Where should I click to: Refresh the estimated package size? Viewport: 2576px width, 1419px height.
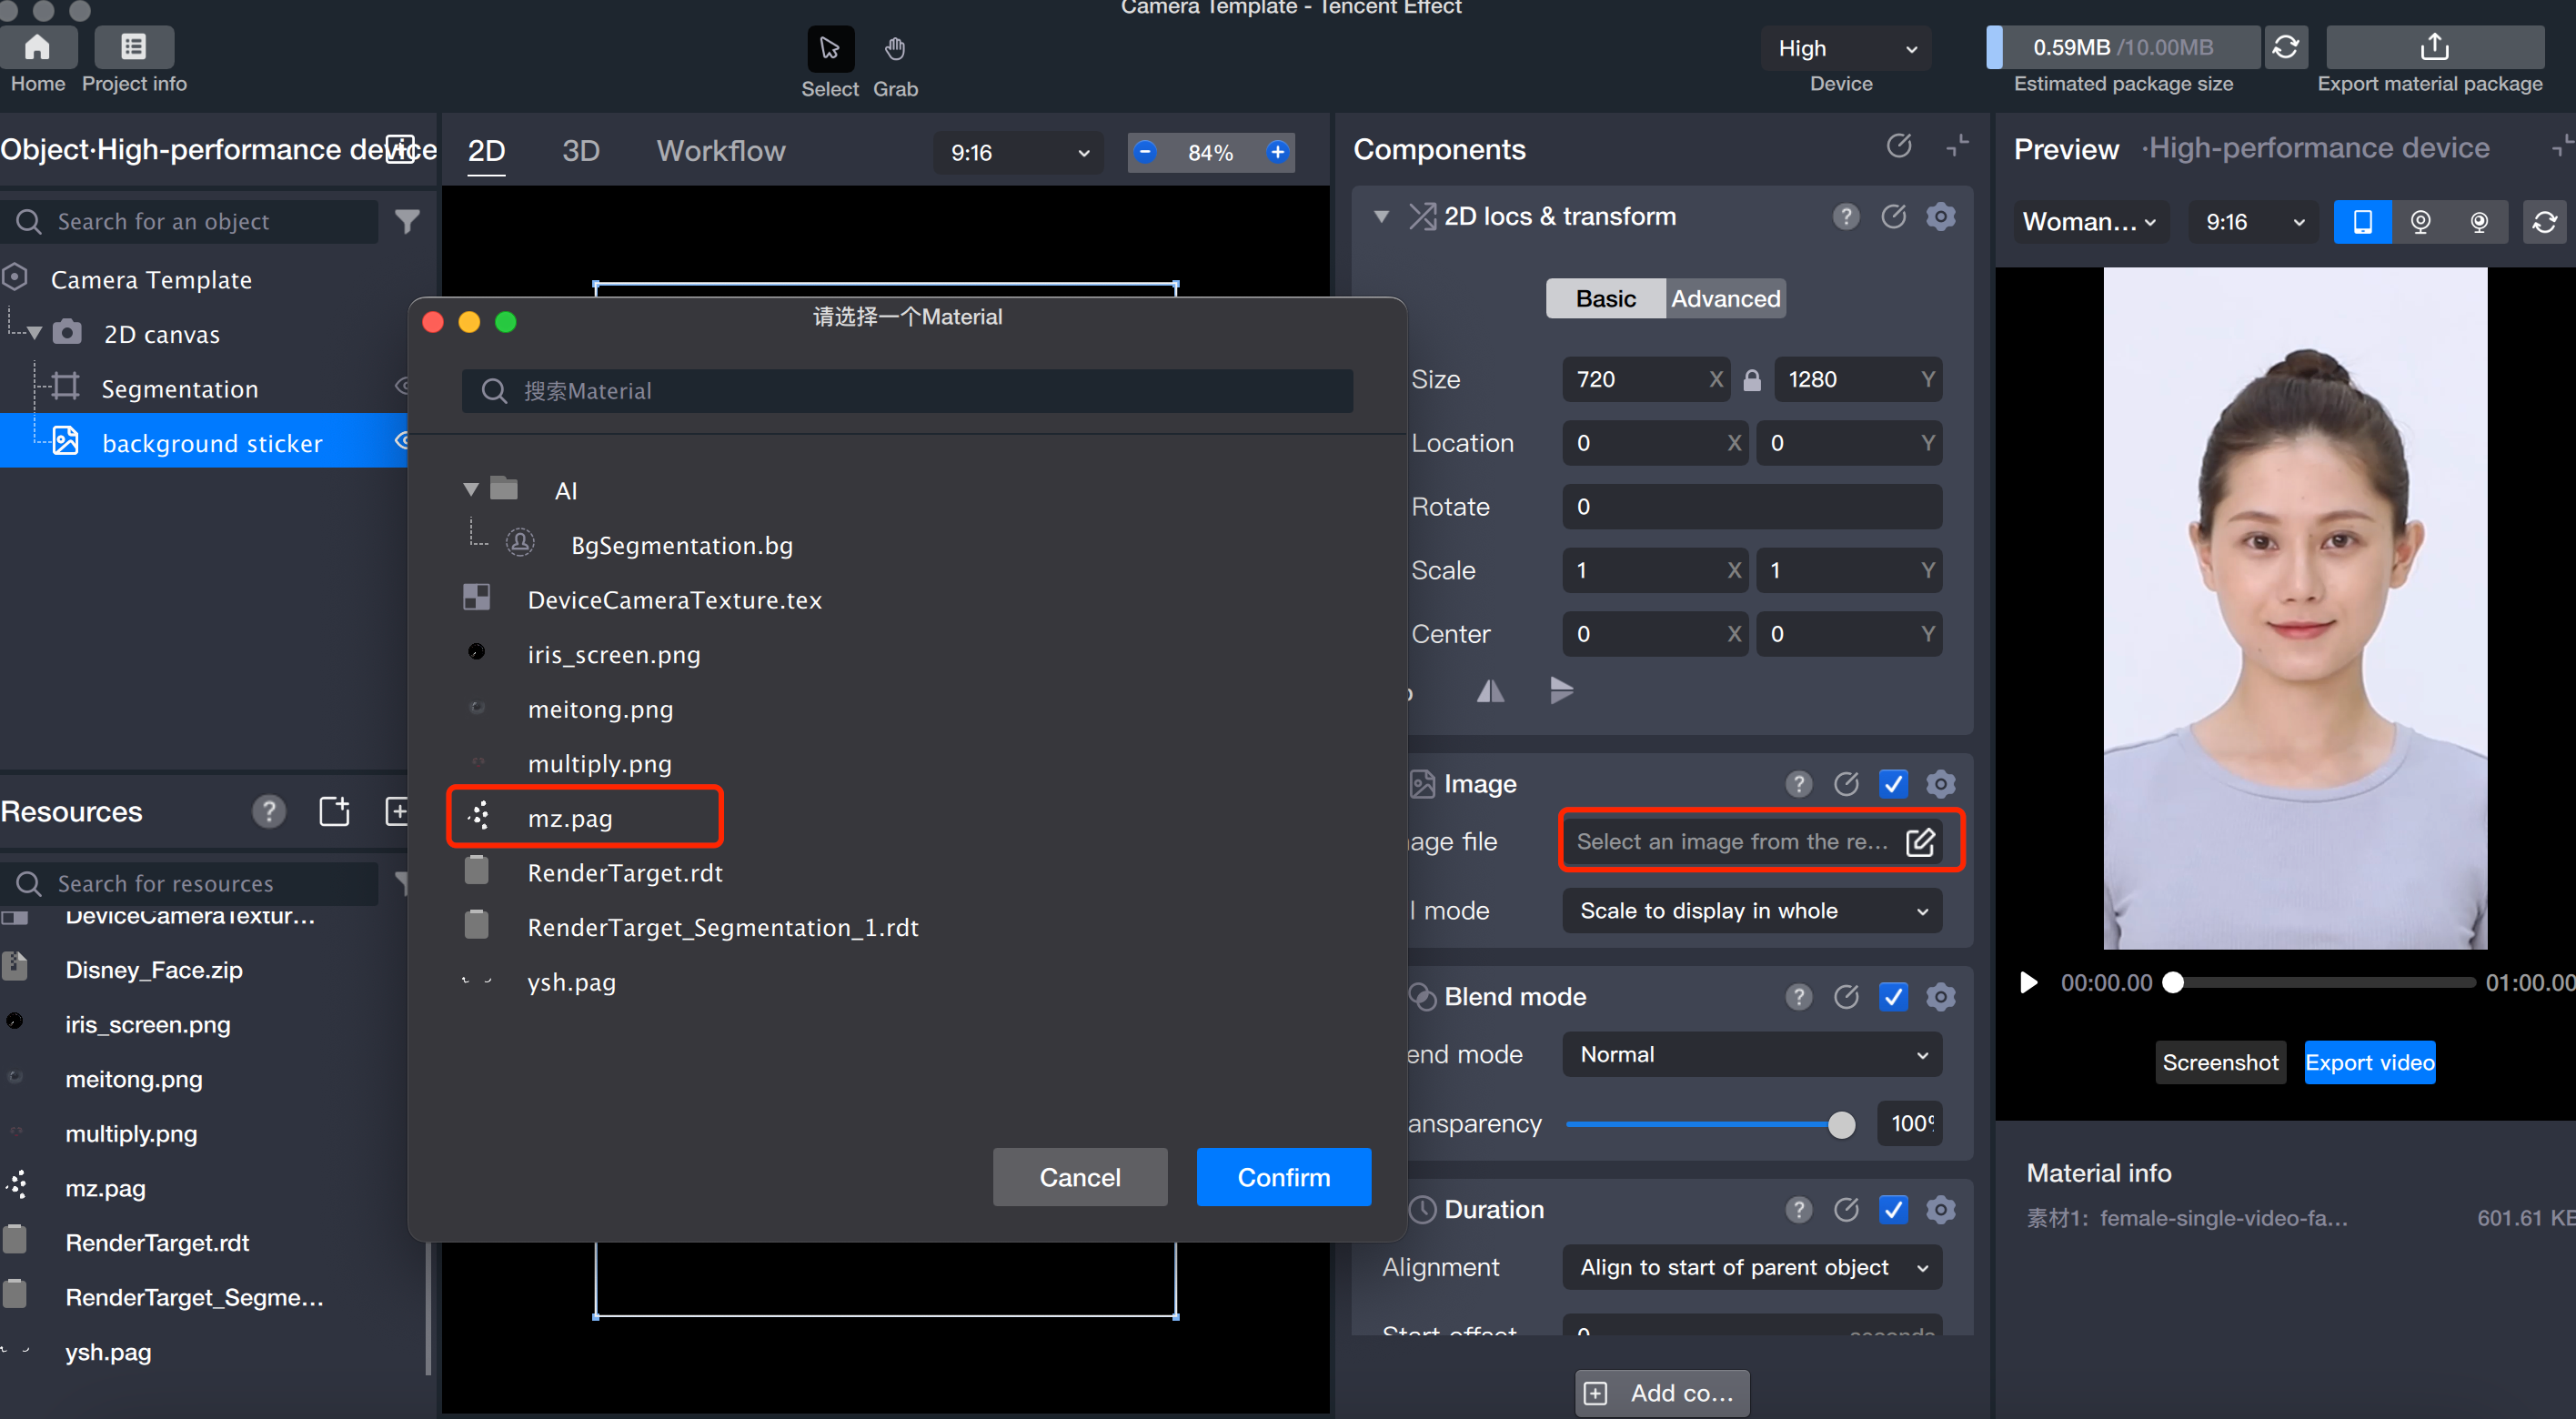pyautogui.click(x=2285, y=47)
